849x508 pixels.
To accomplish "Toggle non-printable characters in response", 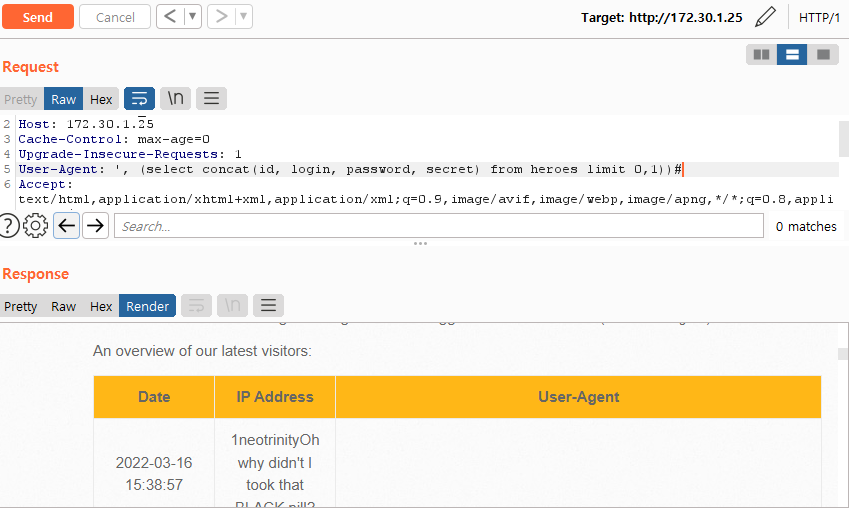I will pos(232,305).
